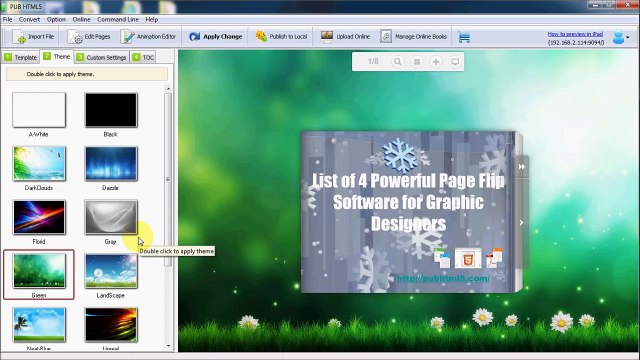Click the Apply Change button
Screen dimensions: 640x360
tap(216, 37)
